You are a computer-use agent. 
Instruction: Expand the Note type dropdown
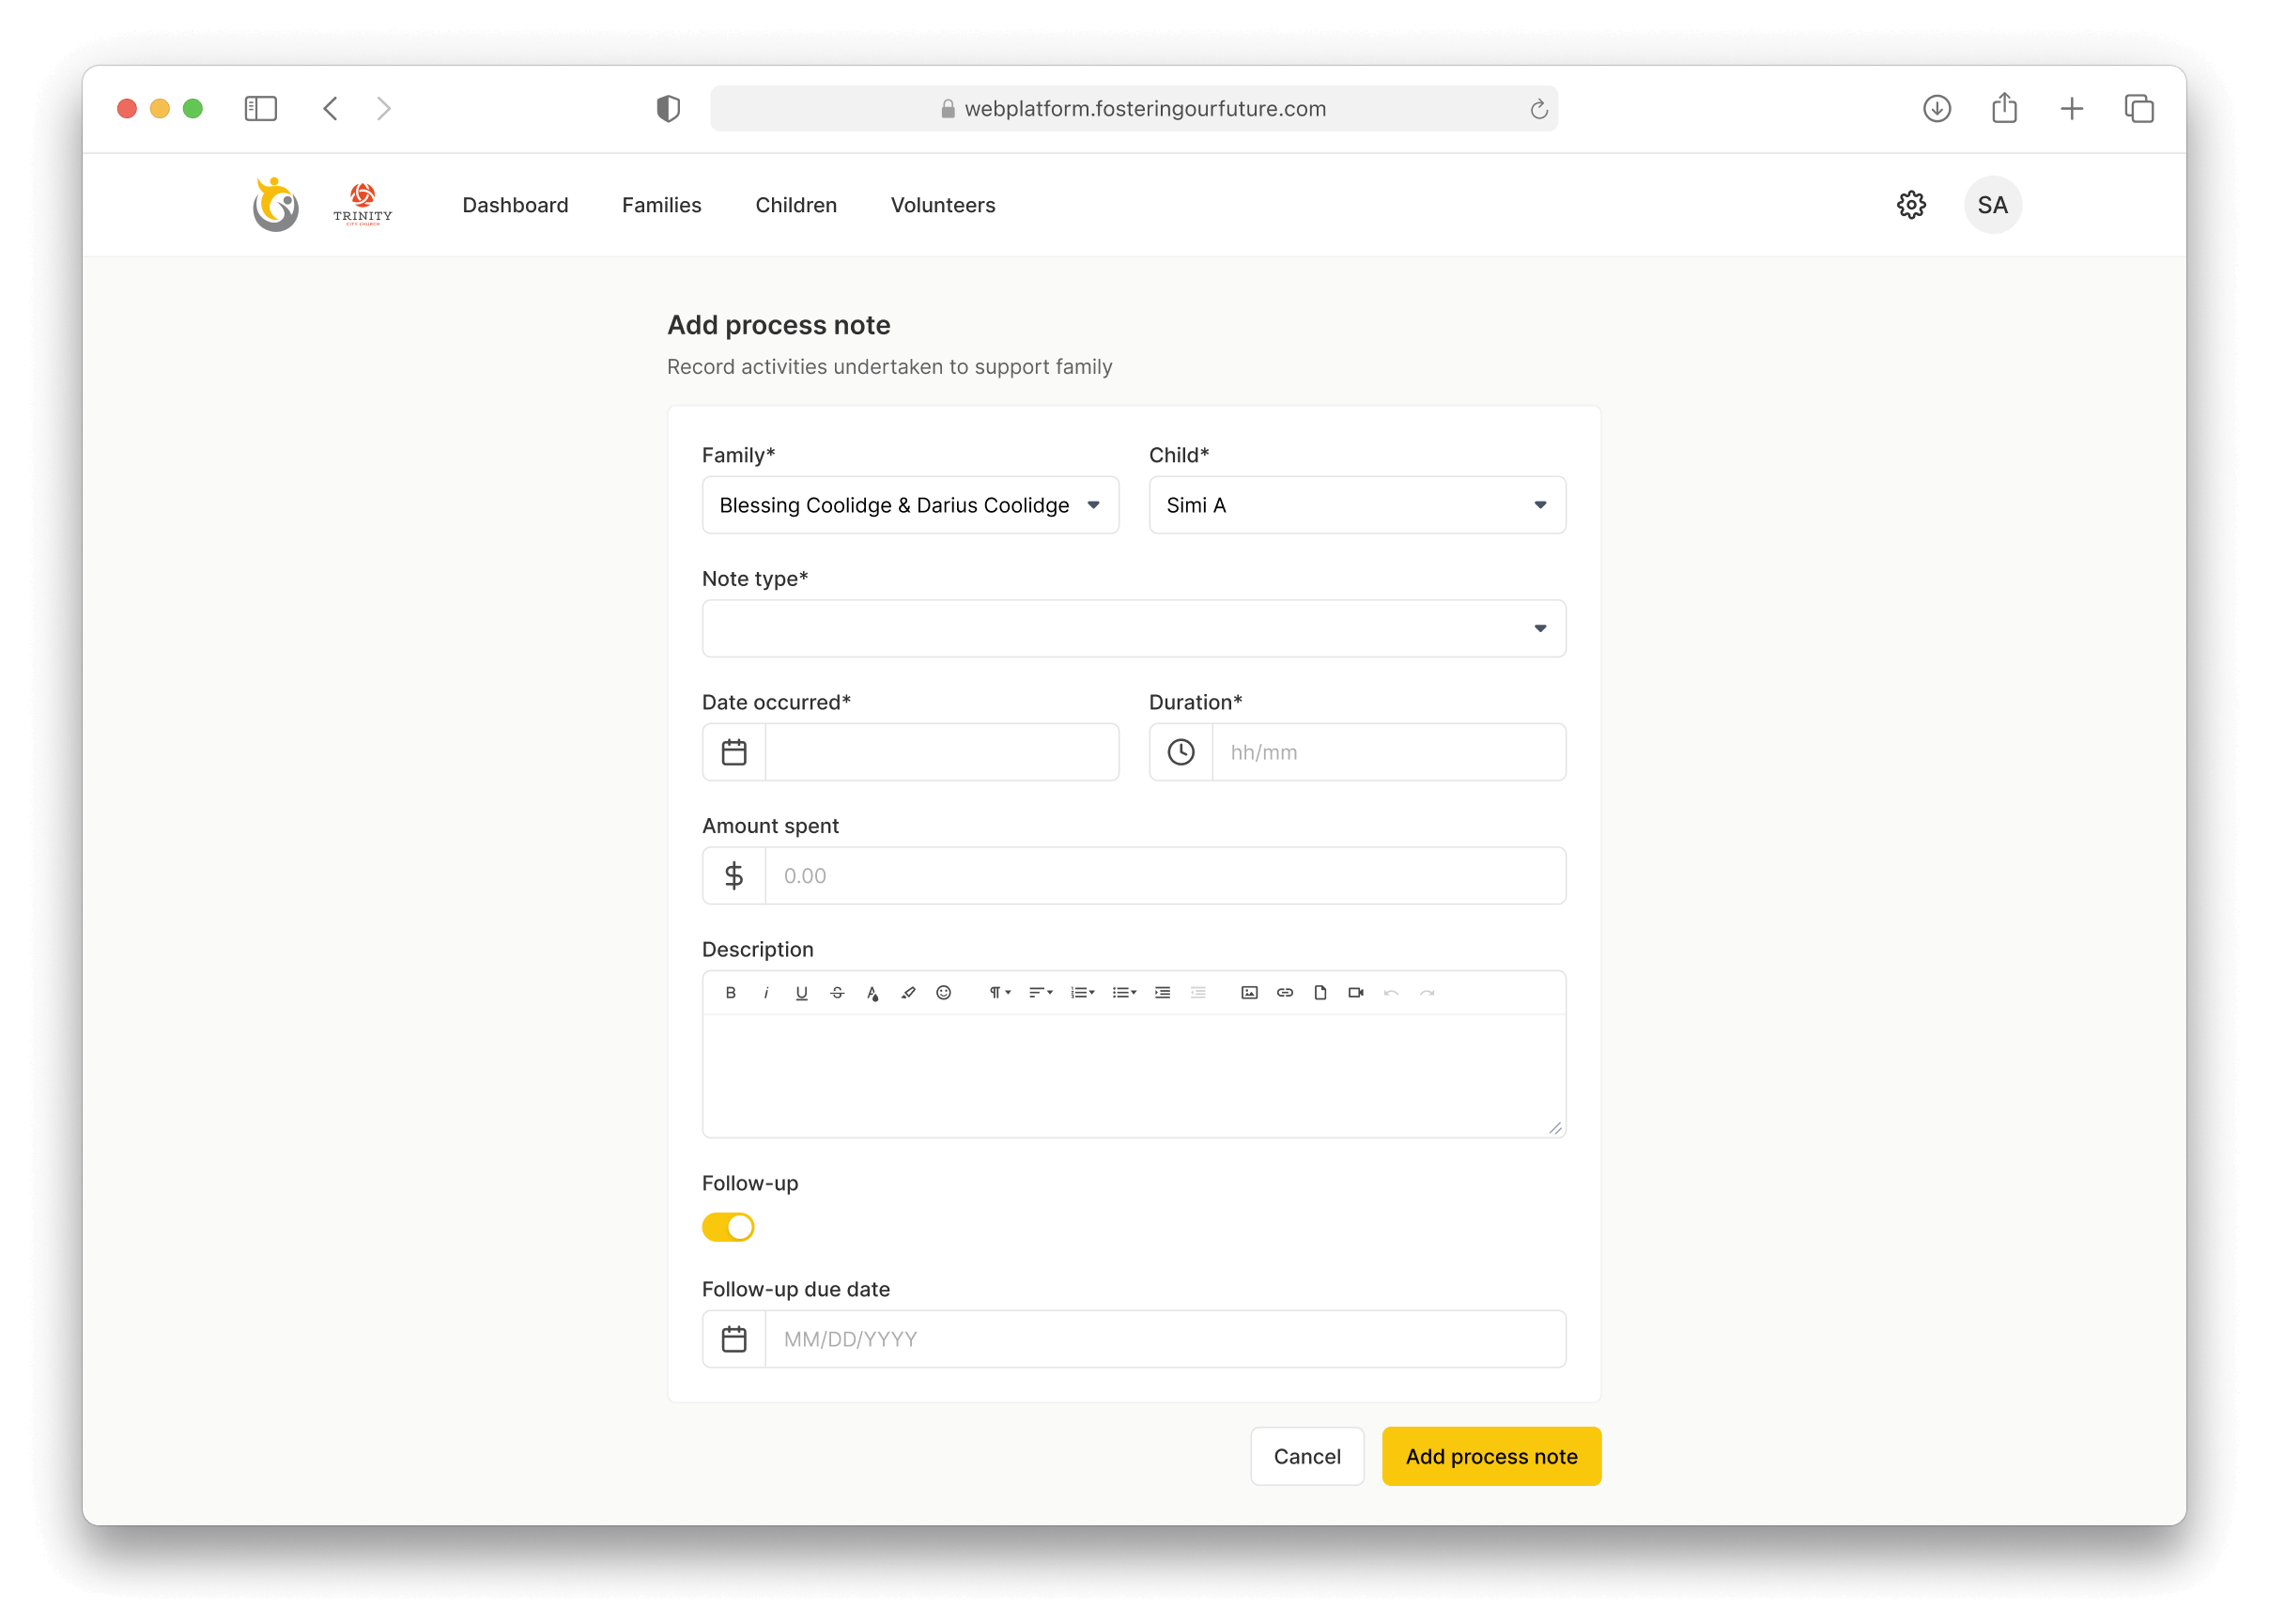tap(1133, 628)
